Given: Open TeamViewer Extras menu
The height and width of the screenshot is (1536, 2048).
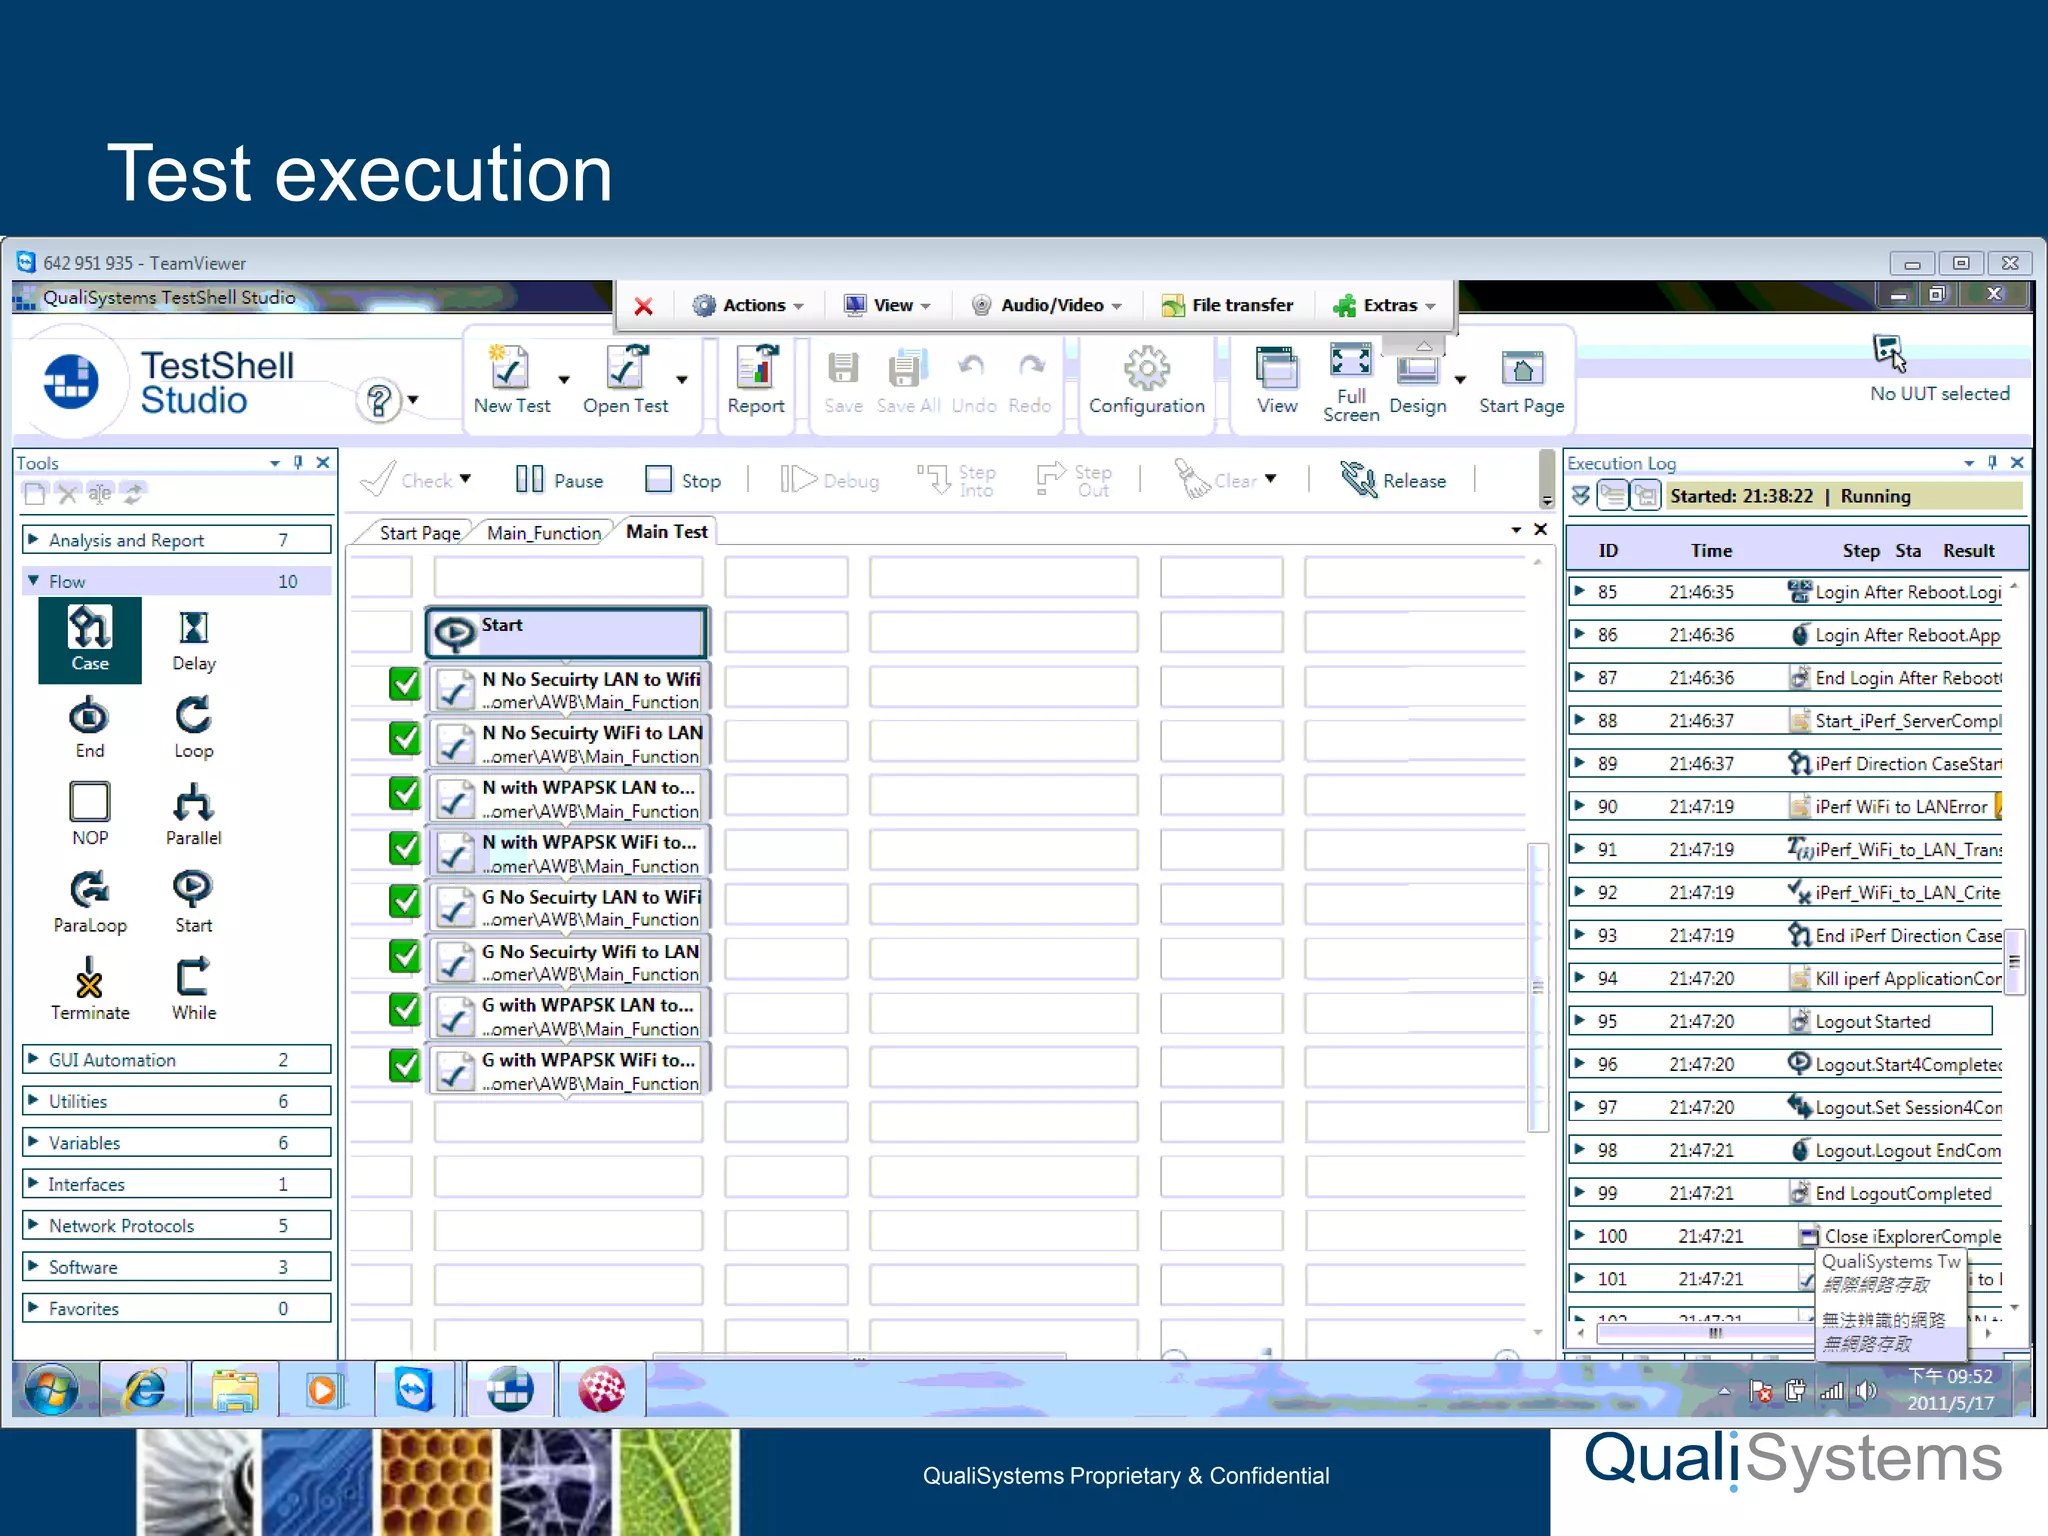Looking at the screenshot, I should pos(1384,305).
